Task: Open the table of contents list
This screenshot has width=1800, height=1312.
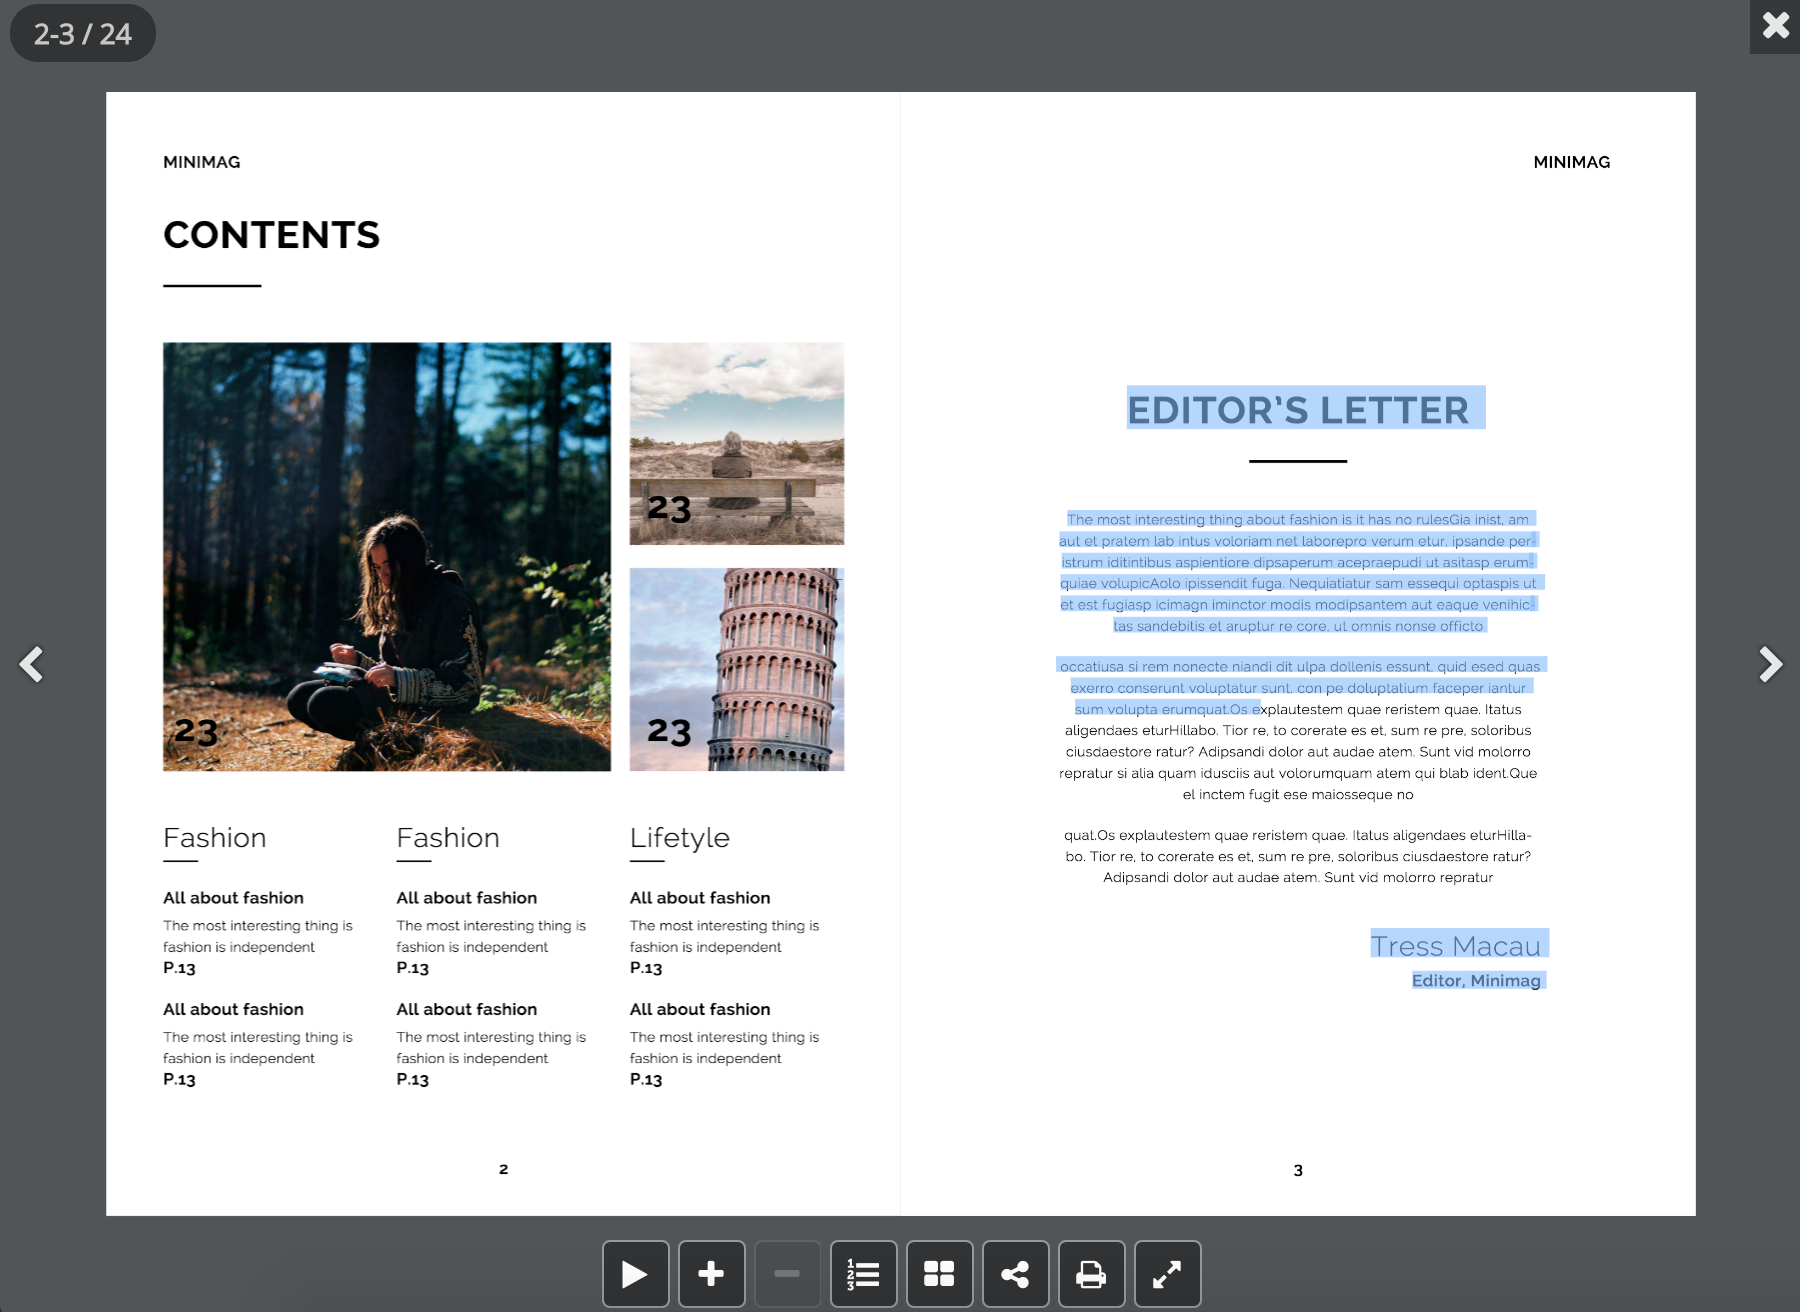Action: 863,1273
